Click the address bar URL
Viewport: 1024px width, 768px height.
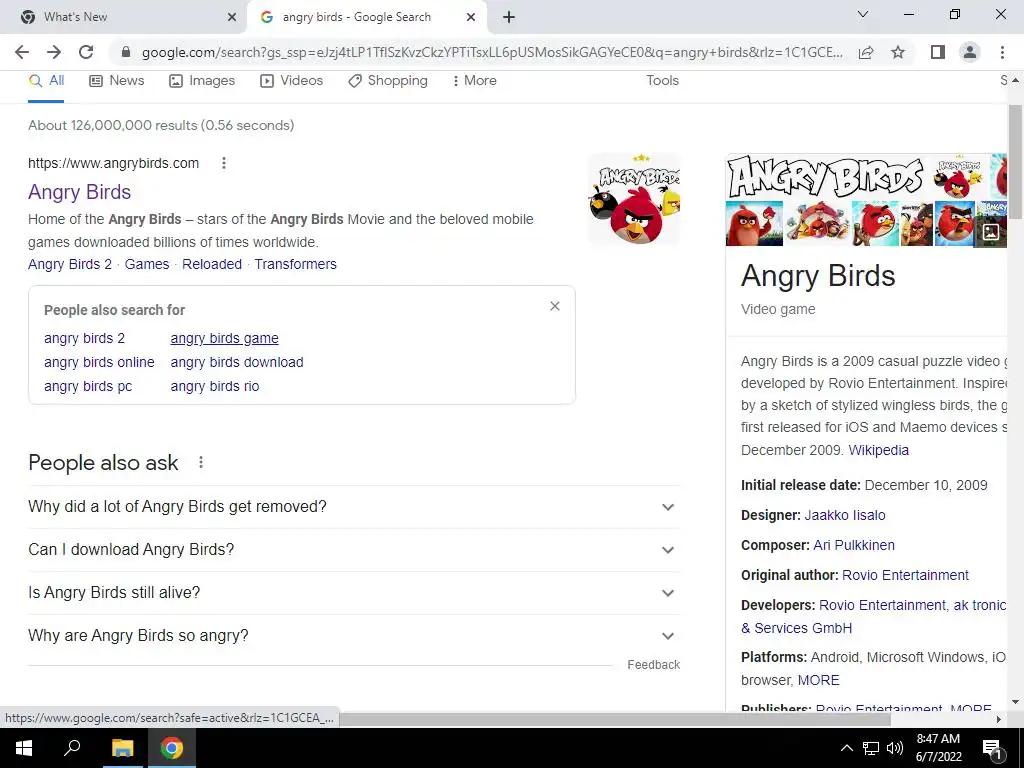[492, 52]
